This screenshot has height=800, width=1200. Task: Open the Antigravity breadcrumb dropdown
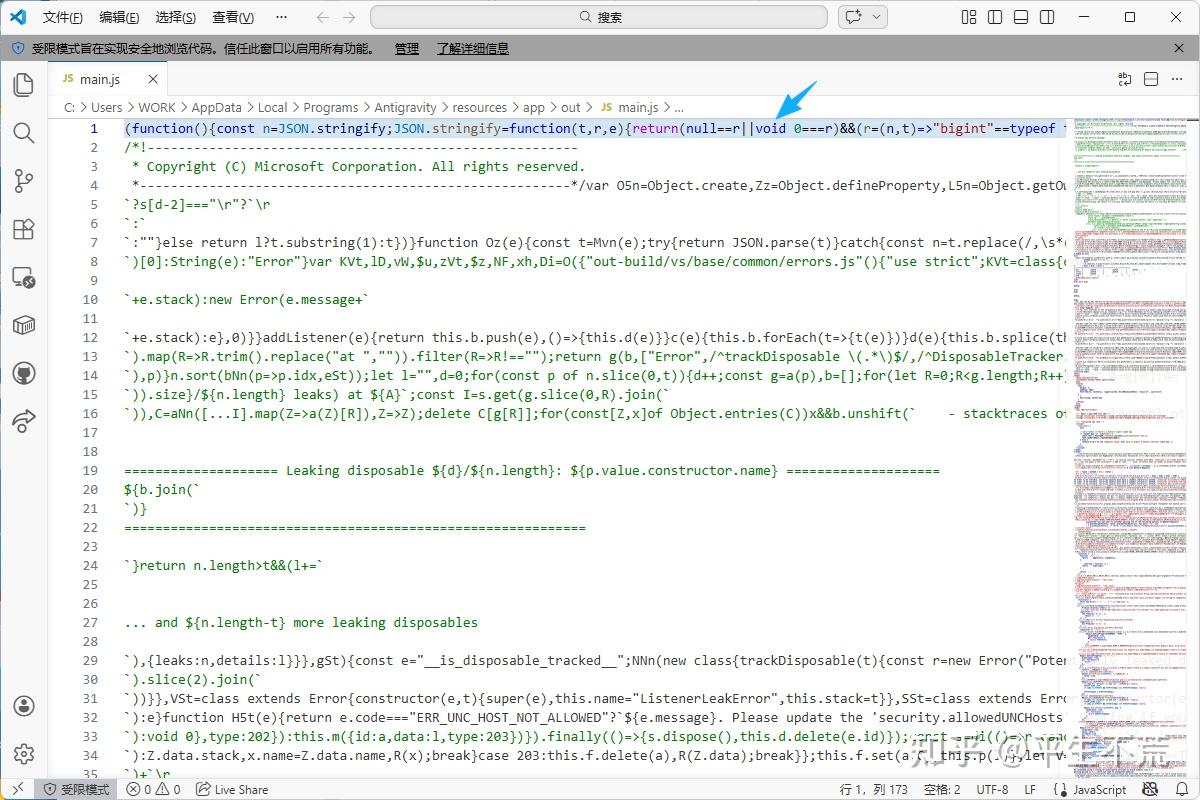(405, 107)
